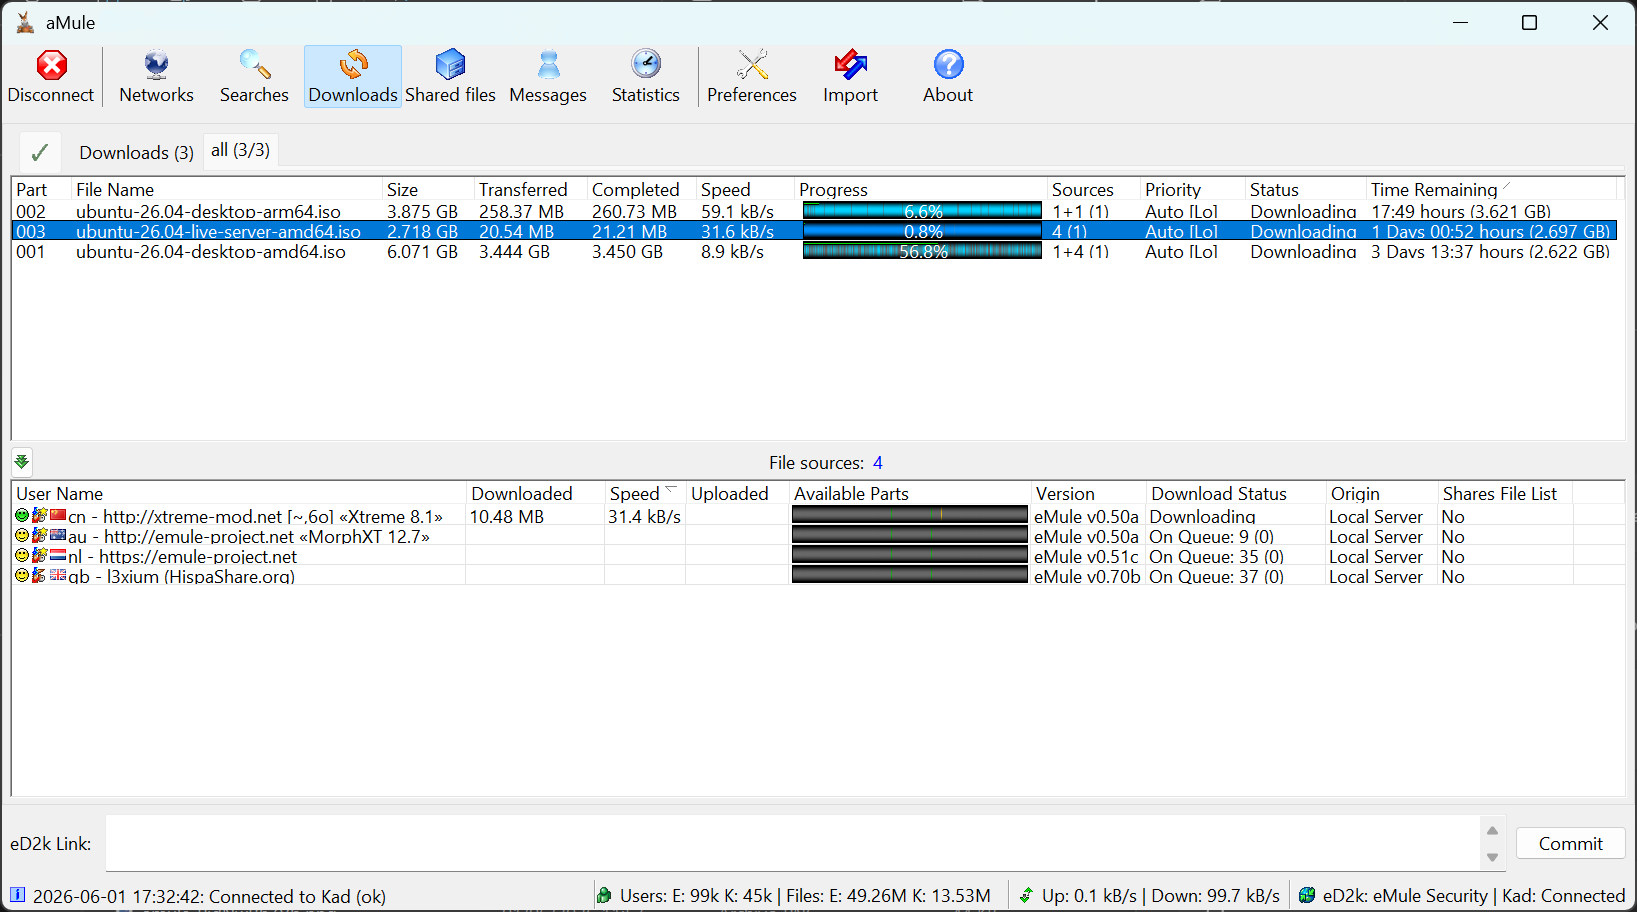
Task: Click the Netherlands flag icon in sources list
Action: [x=58, y=556]
